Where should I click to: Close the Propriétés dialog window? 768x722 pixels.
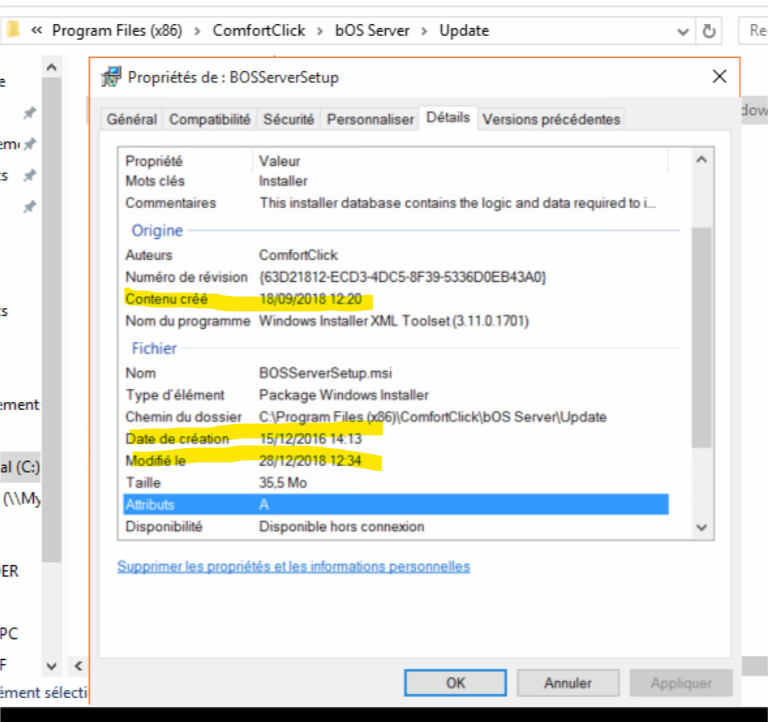click(x=718, y=77)
